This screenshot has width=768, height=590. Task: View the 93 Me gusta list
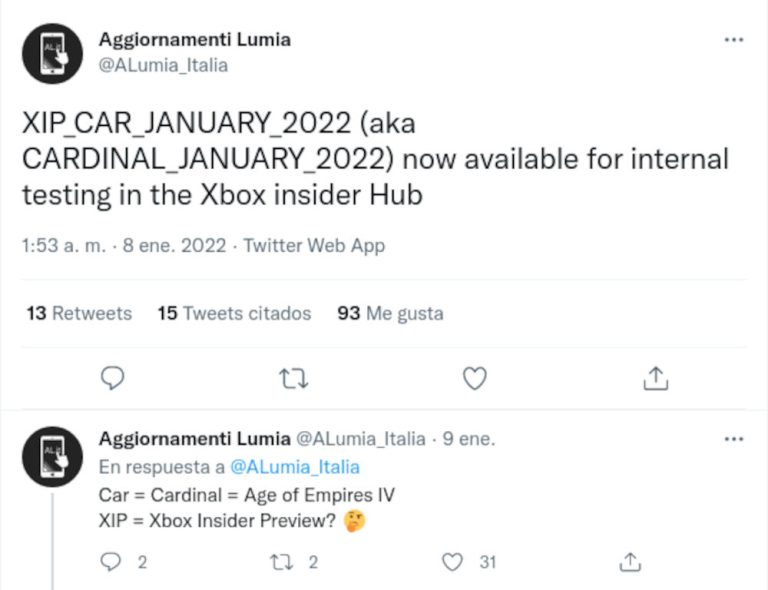[x=390, y=313]
